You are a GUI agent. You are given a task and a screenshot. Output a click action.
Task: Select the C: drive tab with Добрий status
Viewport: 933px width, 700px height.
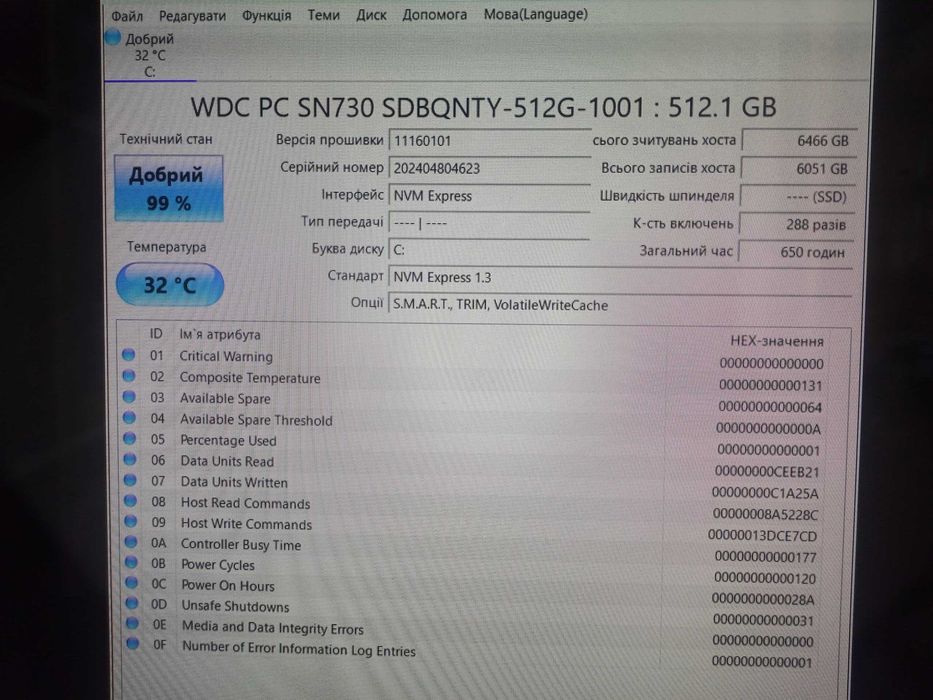(150, 55)
